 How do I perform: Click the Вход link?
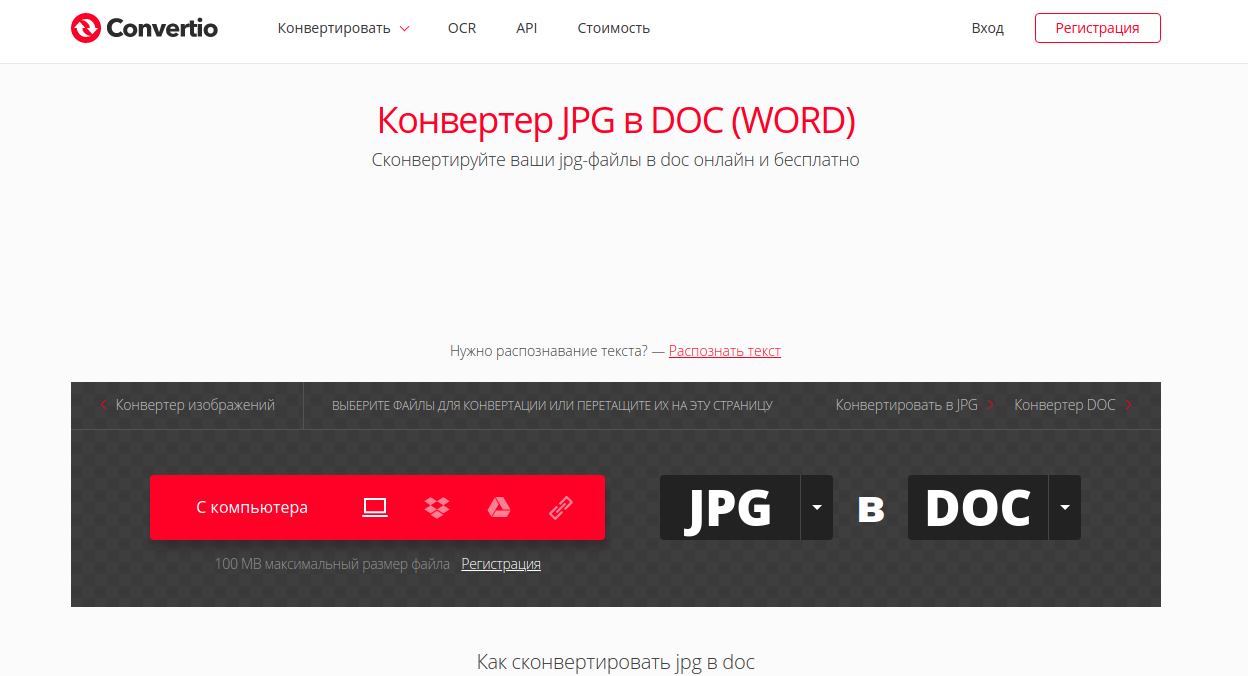pyautogui.click(x=987, y=28)
